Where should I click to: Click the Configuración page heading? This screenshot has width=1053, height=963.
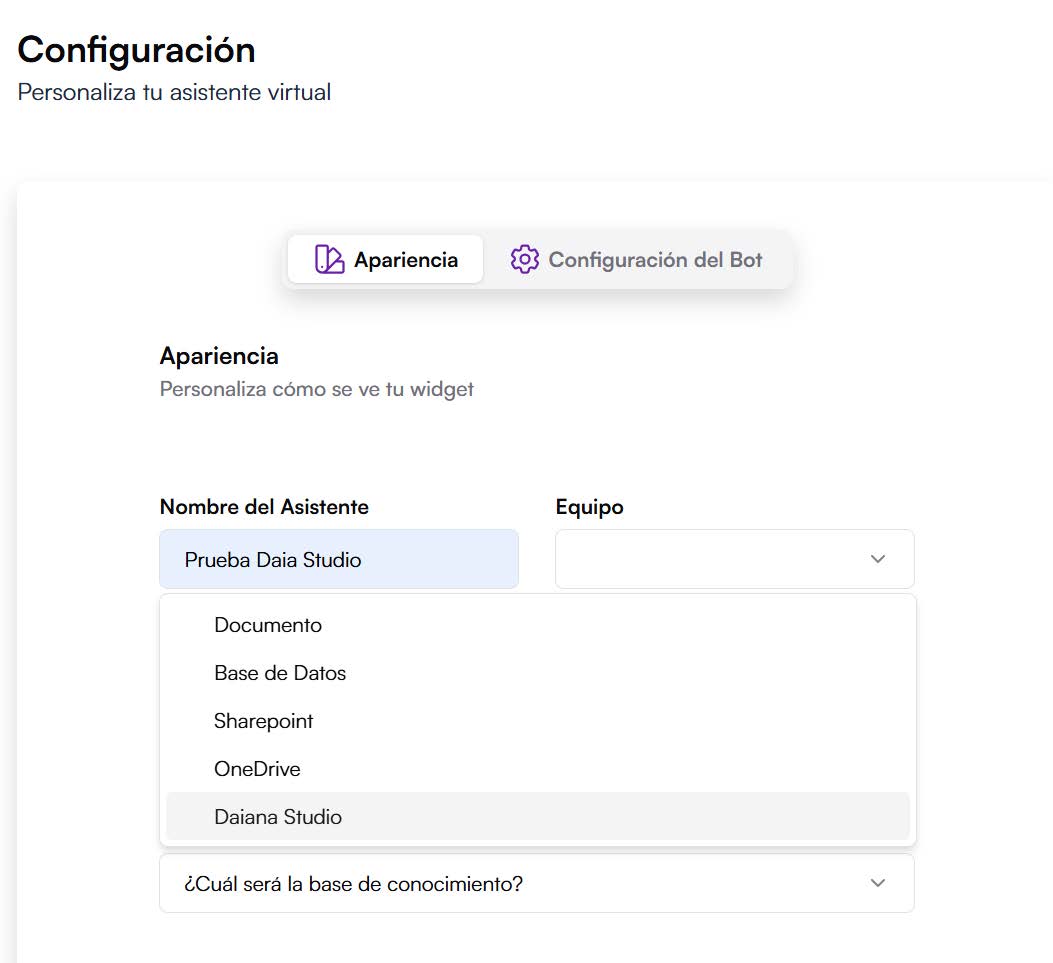[135, 49]
